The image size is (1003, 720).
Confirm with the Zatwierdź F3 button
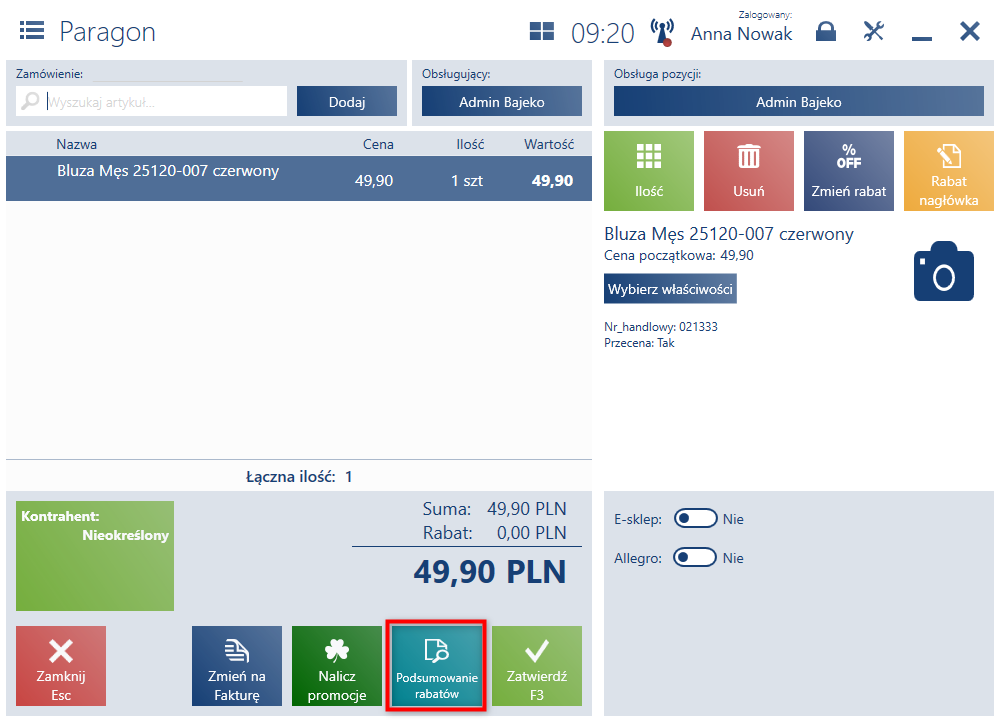tap(537, 666)
